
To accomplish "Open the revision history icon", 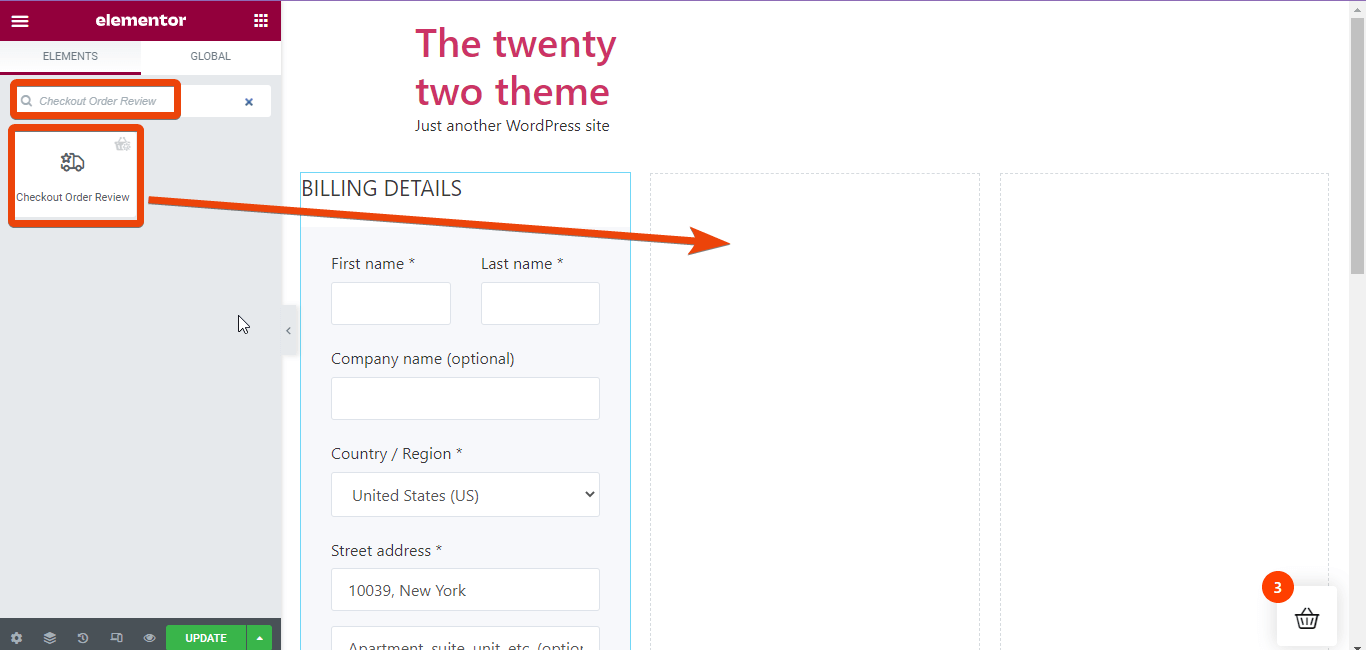I will tap(83, 638).
